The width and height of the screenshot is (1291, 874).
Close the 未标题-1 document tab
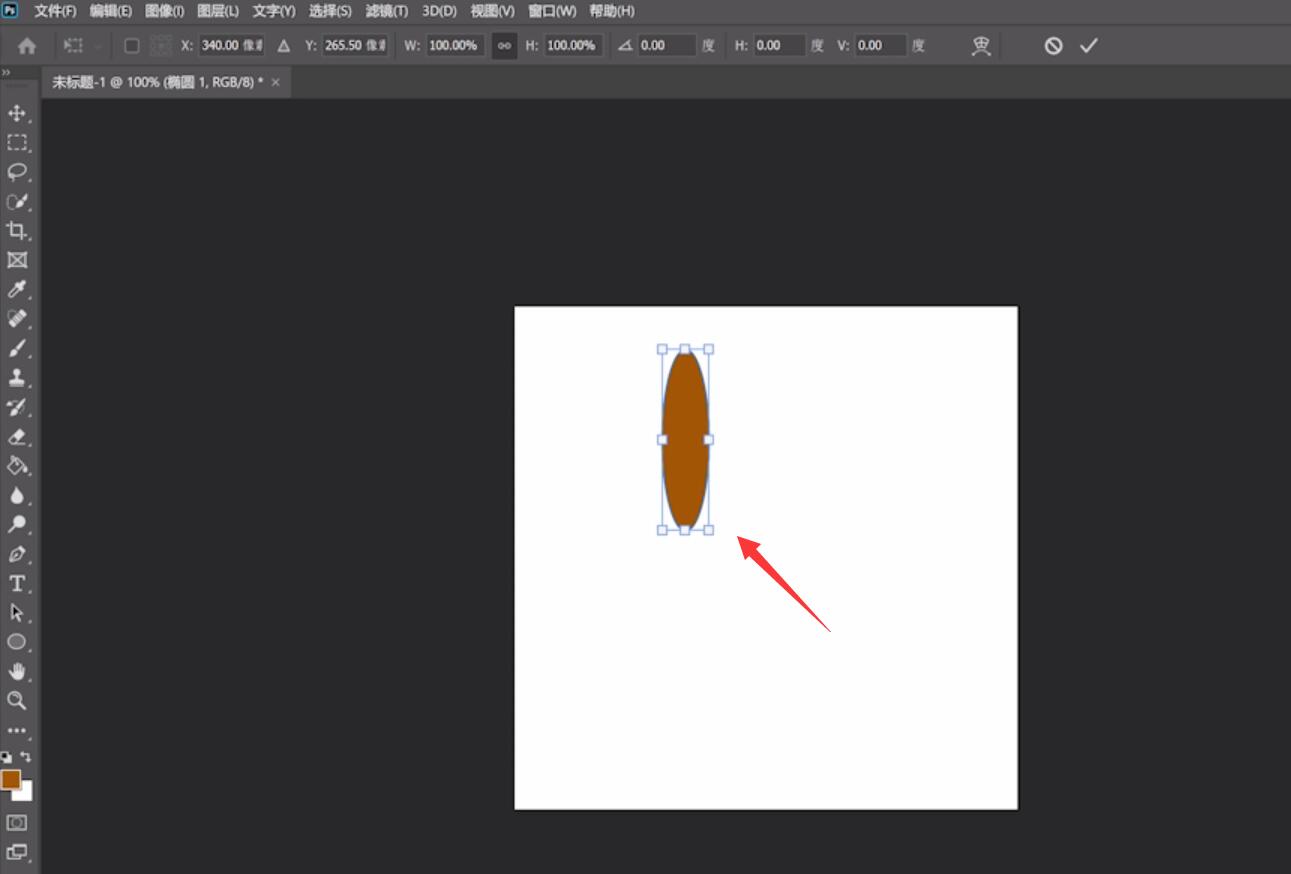click(276, 82)
